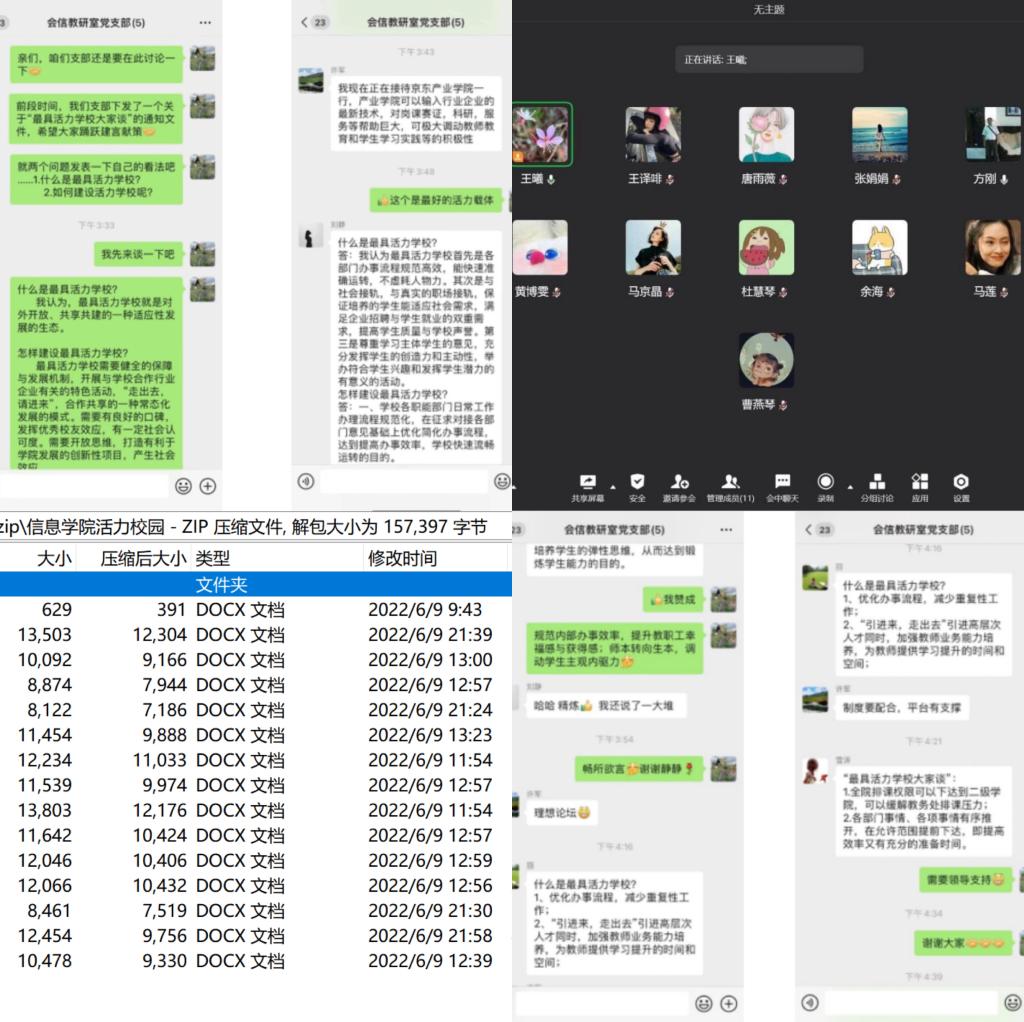Click the 共享屏幕 share screen icon
This screenshot has height=1022, width=1024.
587,482
